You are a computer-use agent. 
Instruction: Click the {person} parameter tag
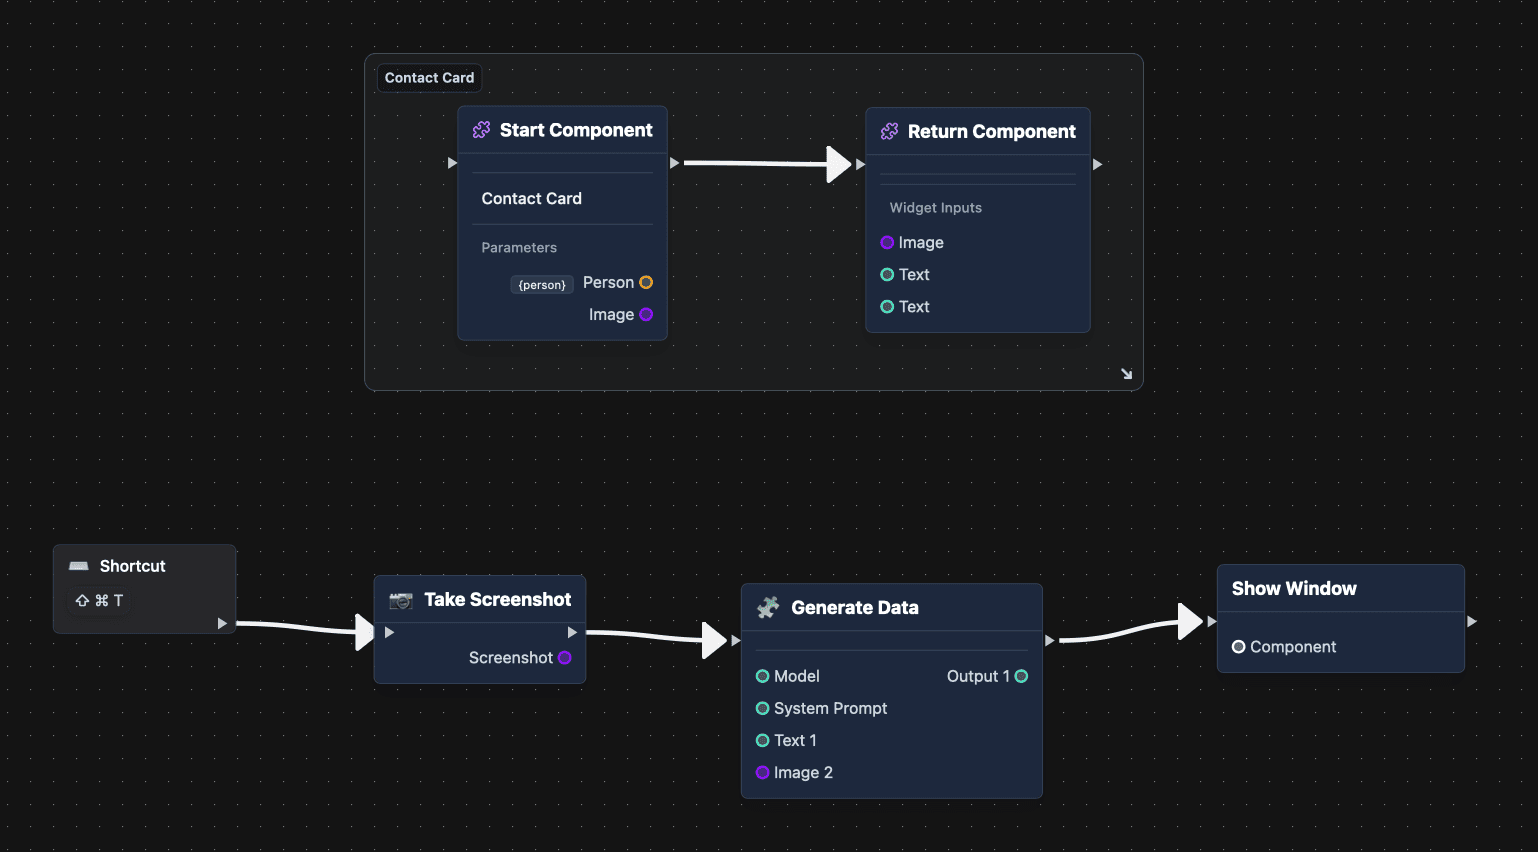pos(542,285)
